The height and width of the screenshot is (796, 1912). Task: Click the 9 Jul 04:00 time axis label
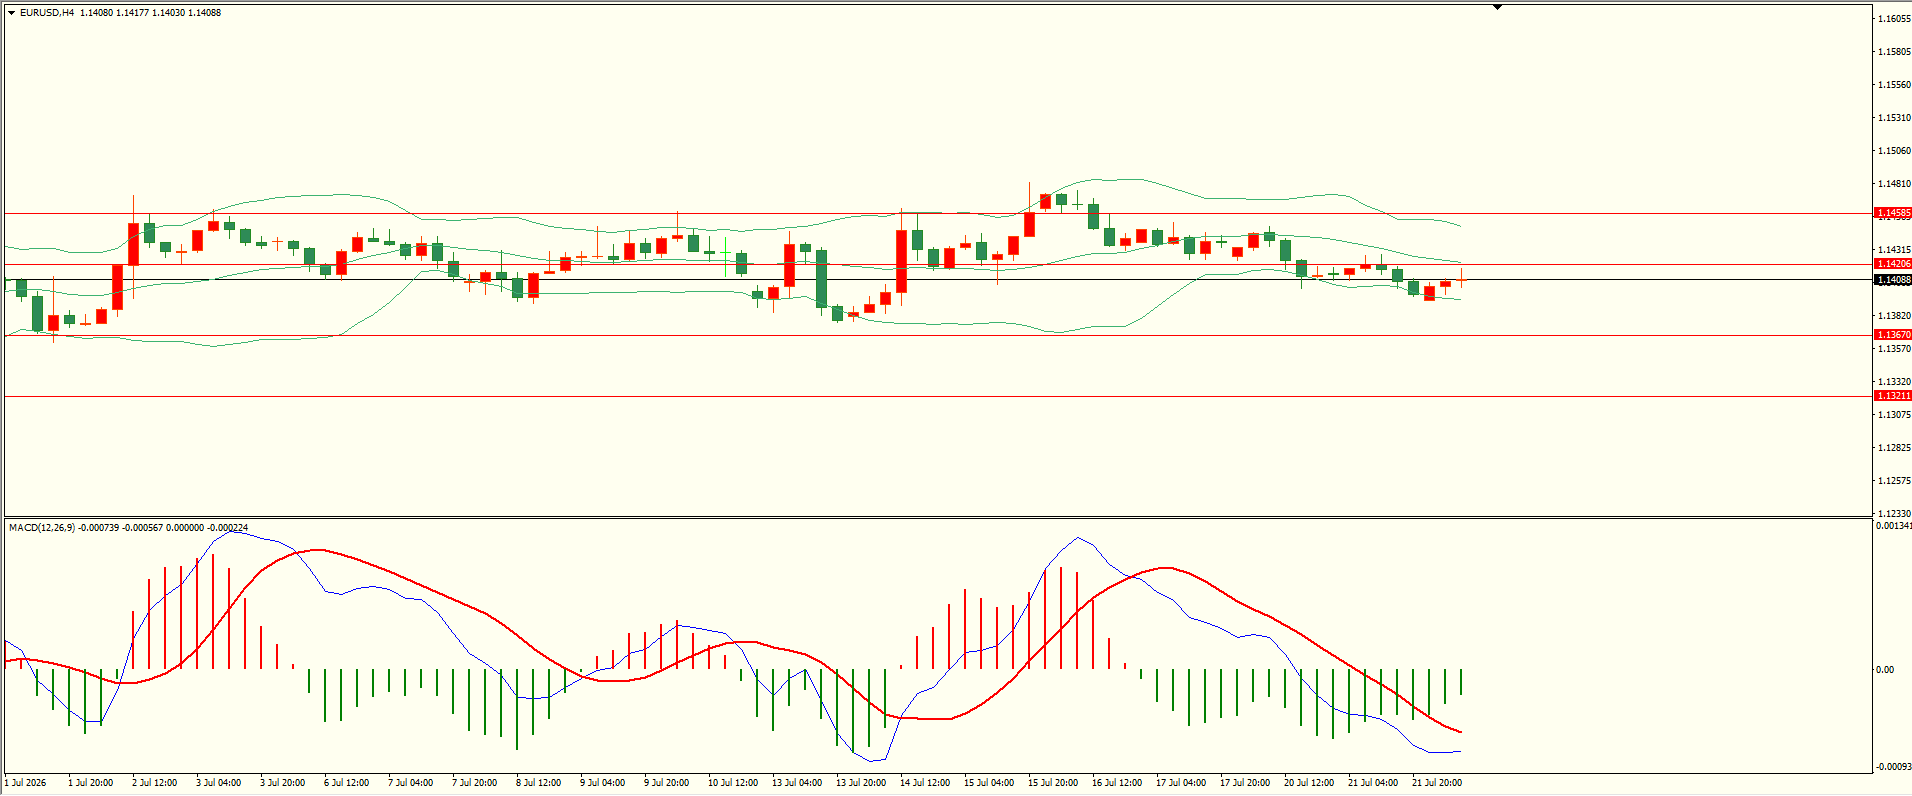[603, 783]
